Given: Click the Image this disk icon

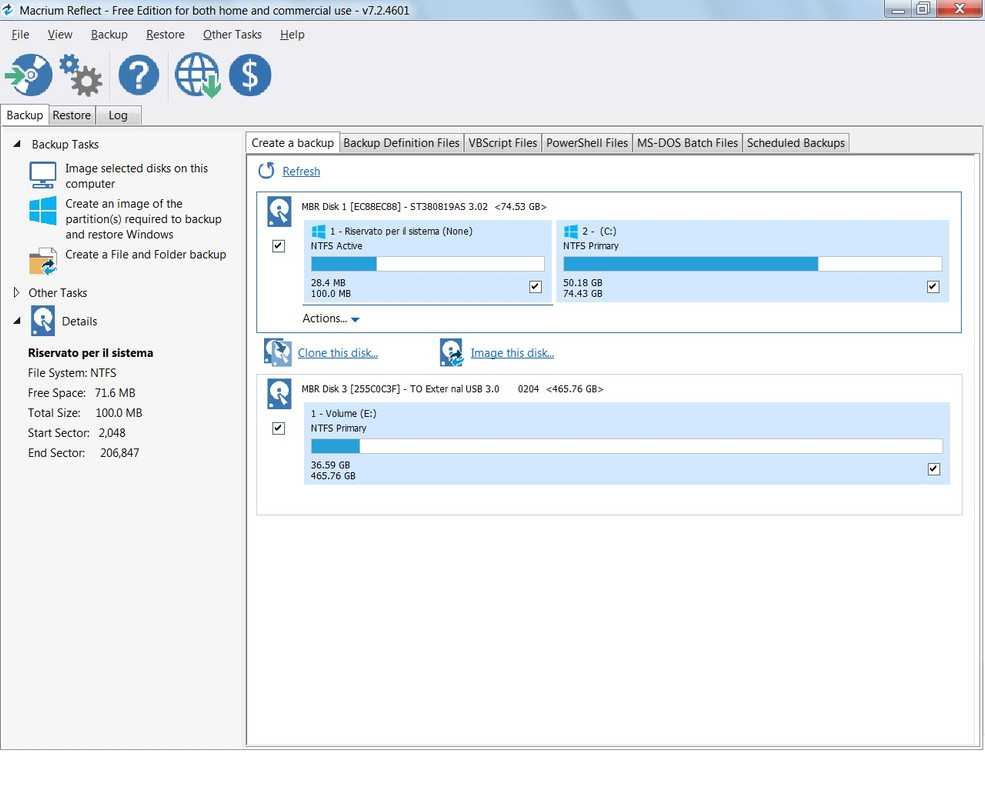Looking at the screenshot, I should 452,352.
